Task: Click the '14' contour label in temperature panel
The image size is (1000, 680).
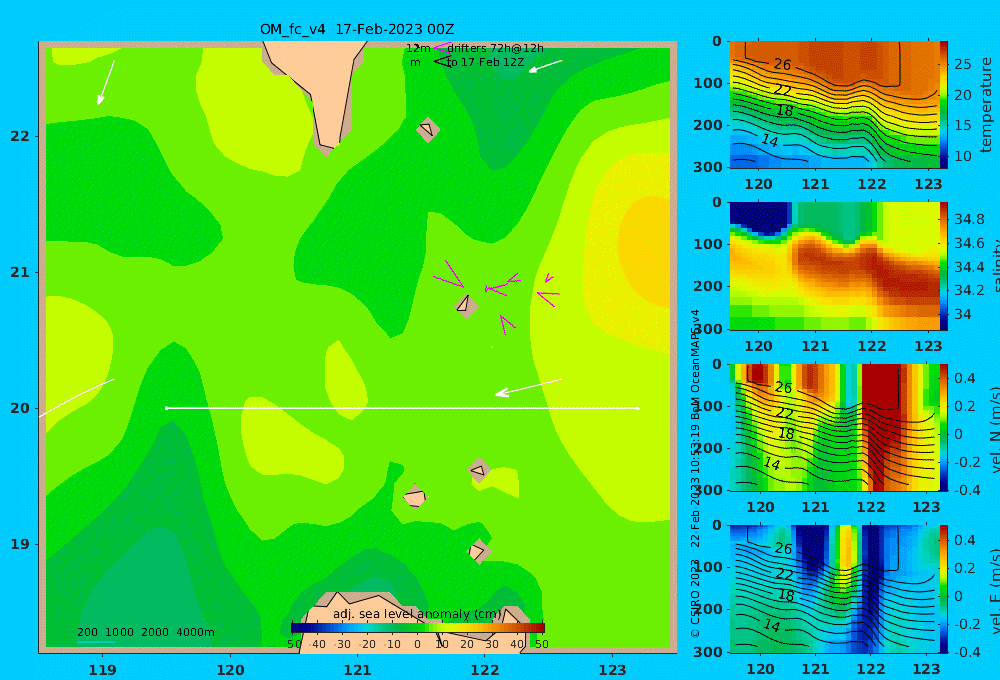Action: coord(770,140)
